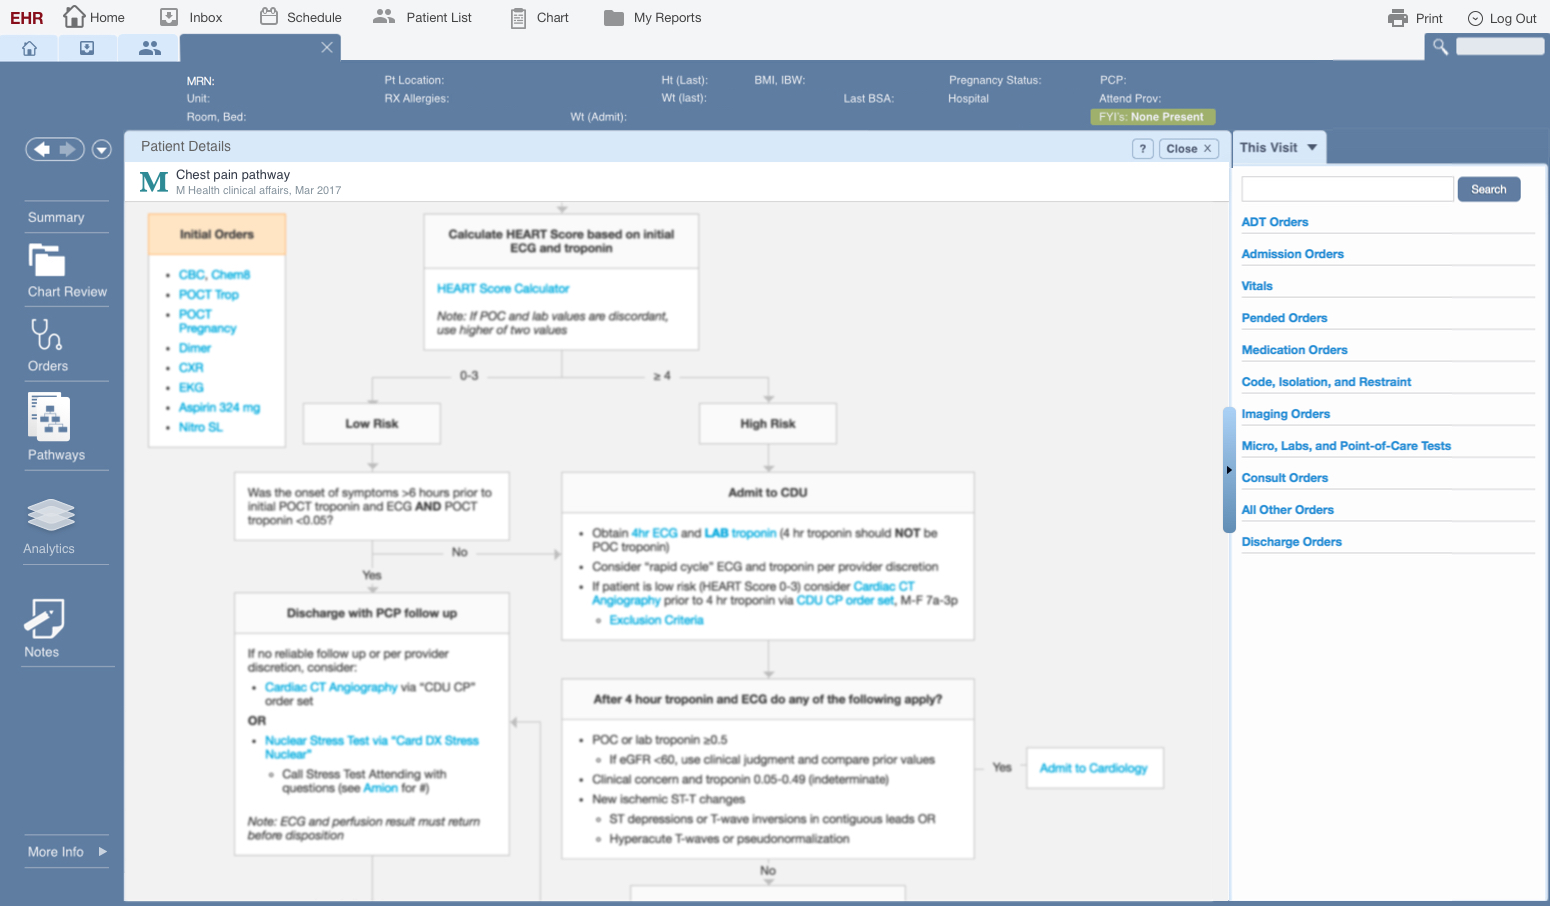Click the CDU CP order set link
Image resolution: width=1550 pixels, height=906 pixels.
845,600
